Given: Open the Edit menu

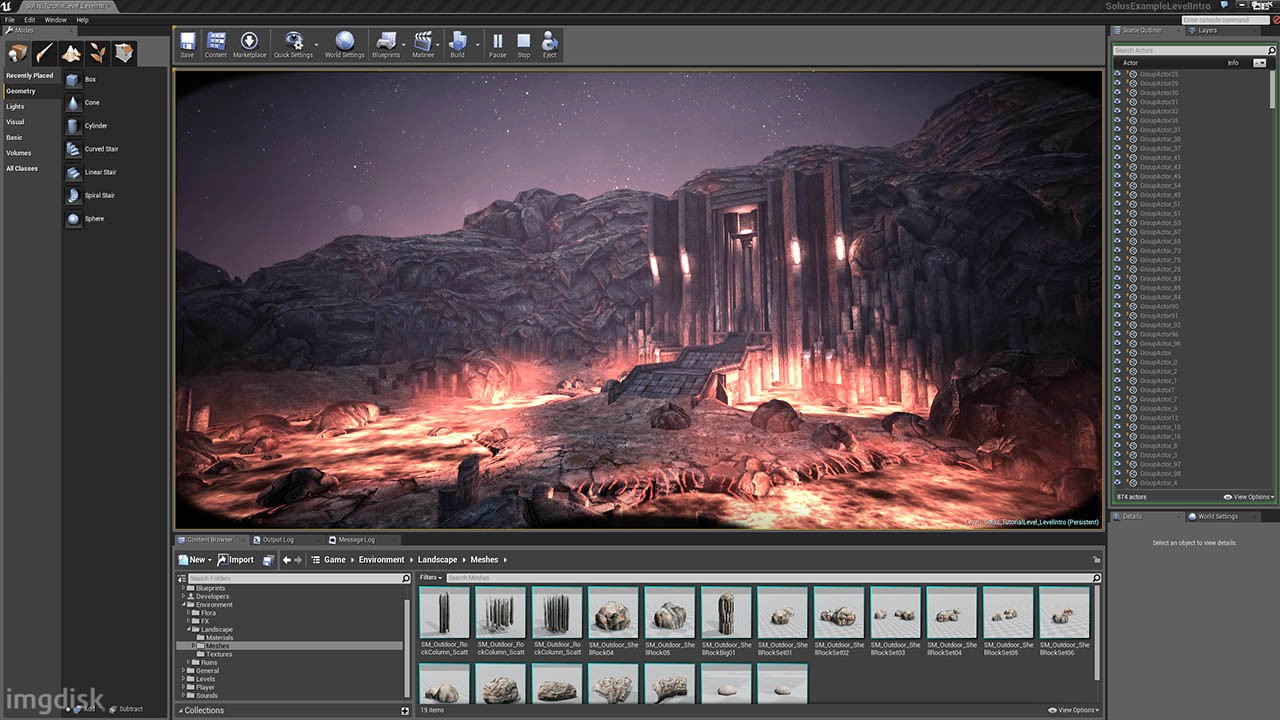Looking at the screenshot, I should pyautogui.click(x=30, y=20).
